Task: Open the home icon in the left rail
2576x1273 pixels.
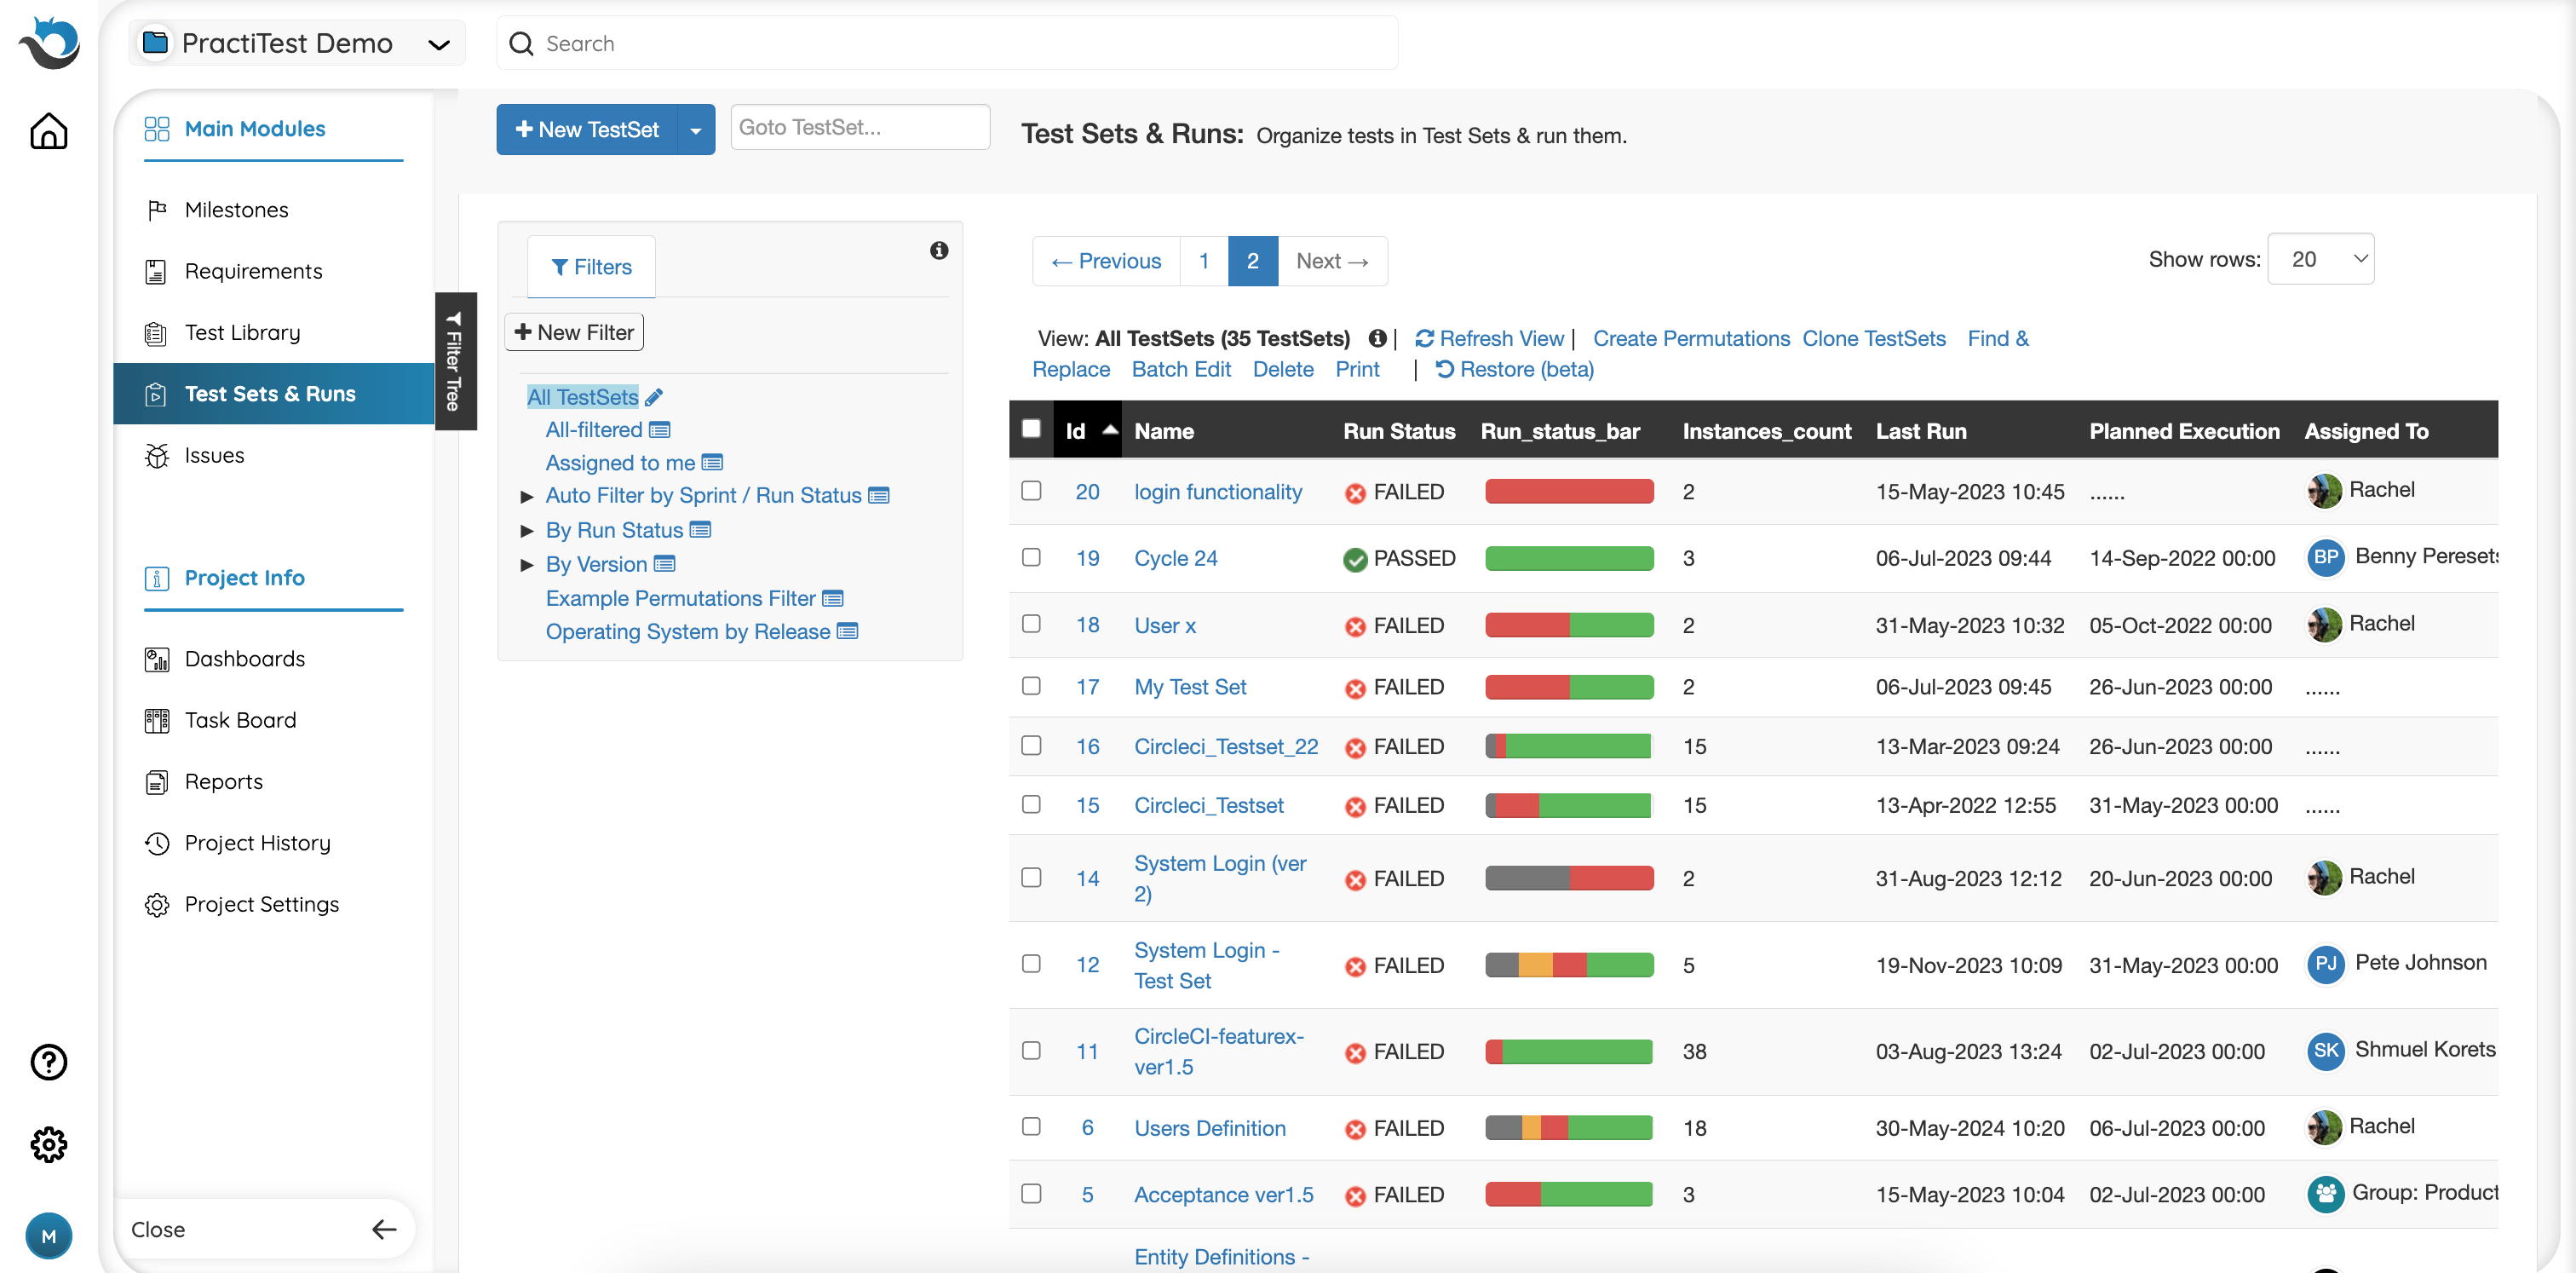Action: click(x=48, y=131)
